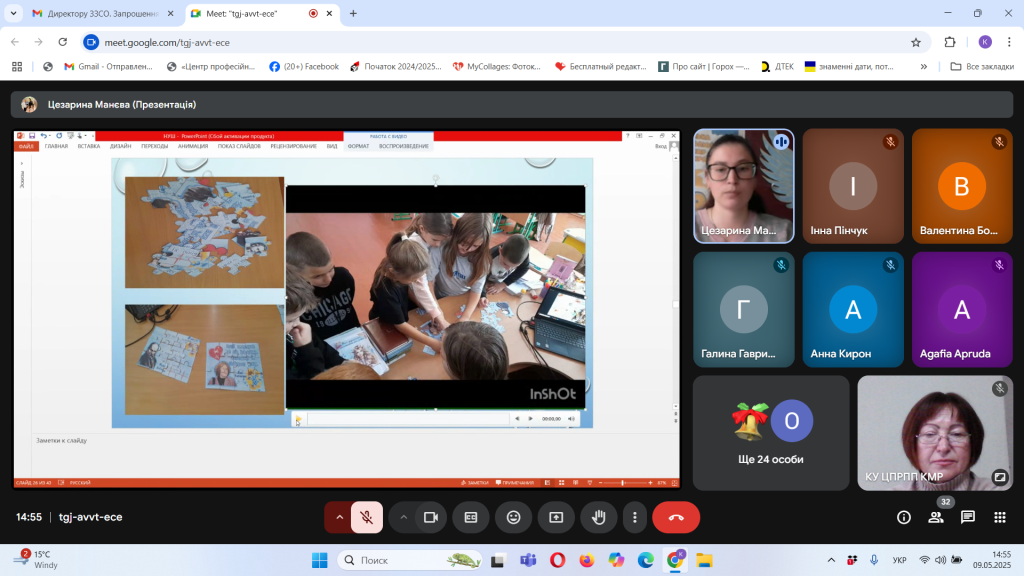Open the 'Gmail - Отправлен...' bookmark
This screenshot has width=1024, height=576.
[108, 67]
